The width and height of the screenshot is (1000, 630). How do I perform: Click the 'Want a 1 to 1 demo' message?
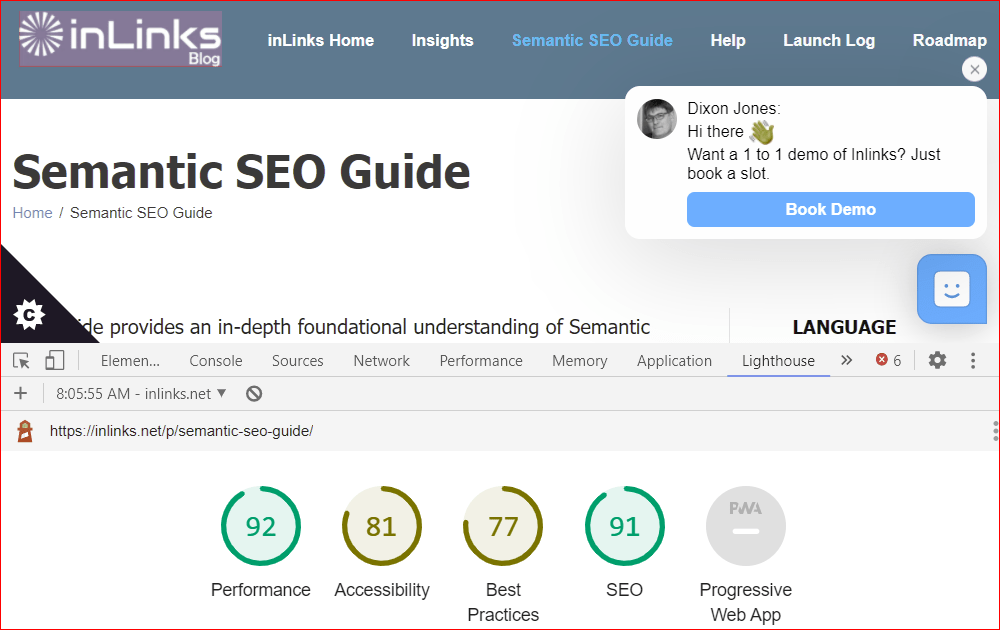(x=814, y=164)
